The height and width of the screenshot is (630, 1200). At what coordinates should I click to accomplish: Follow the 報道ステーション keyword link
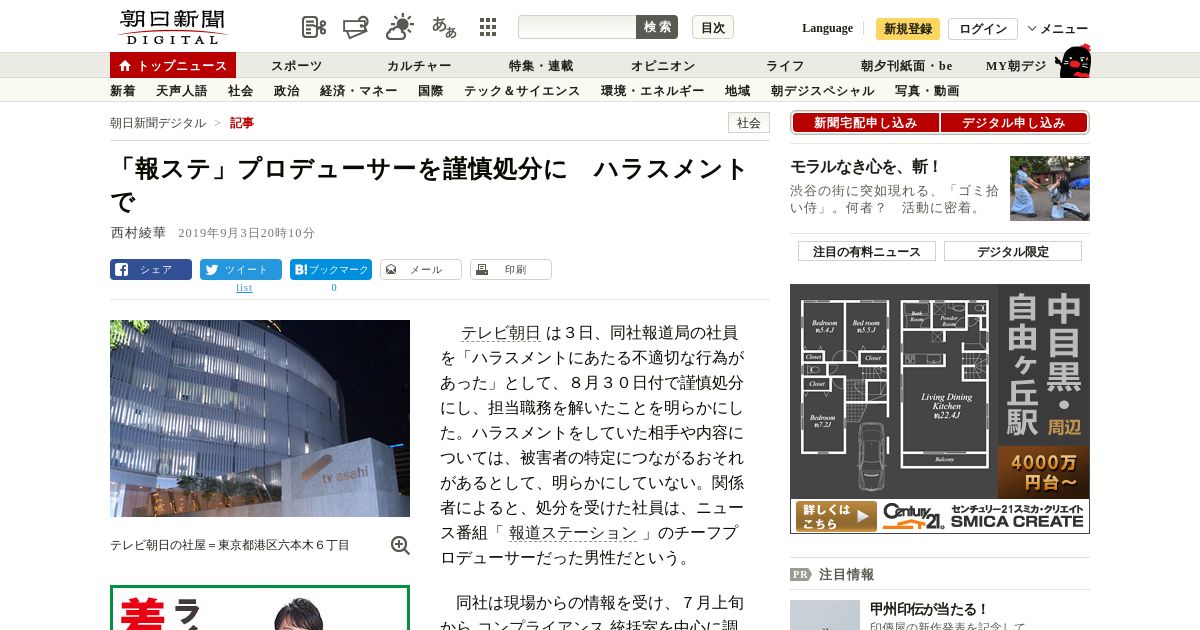[572, 533]
